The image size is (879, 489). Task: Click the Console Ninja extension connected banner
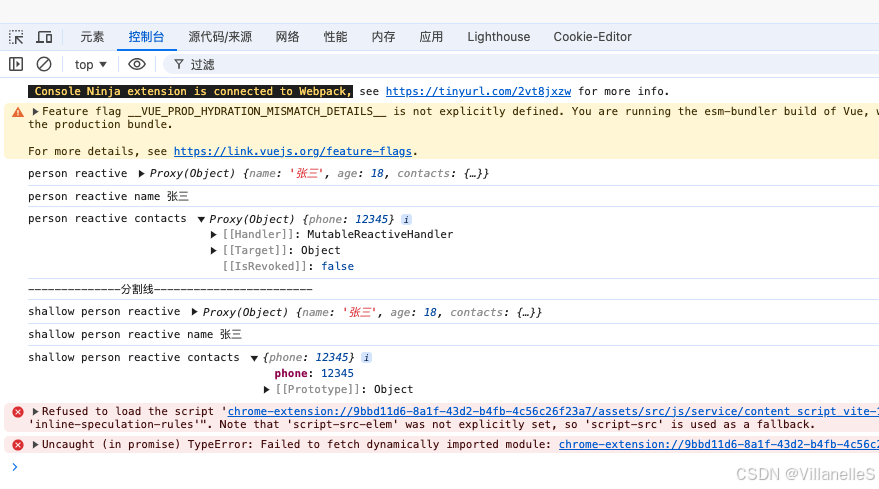[x=191, y=91]
